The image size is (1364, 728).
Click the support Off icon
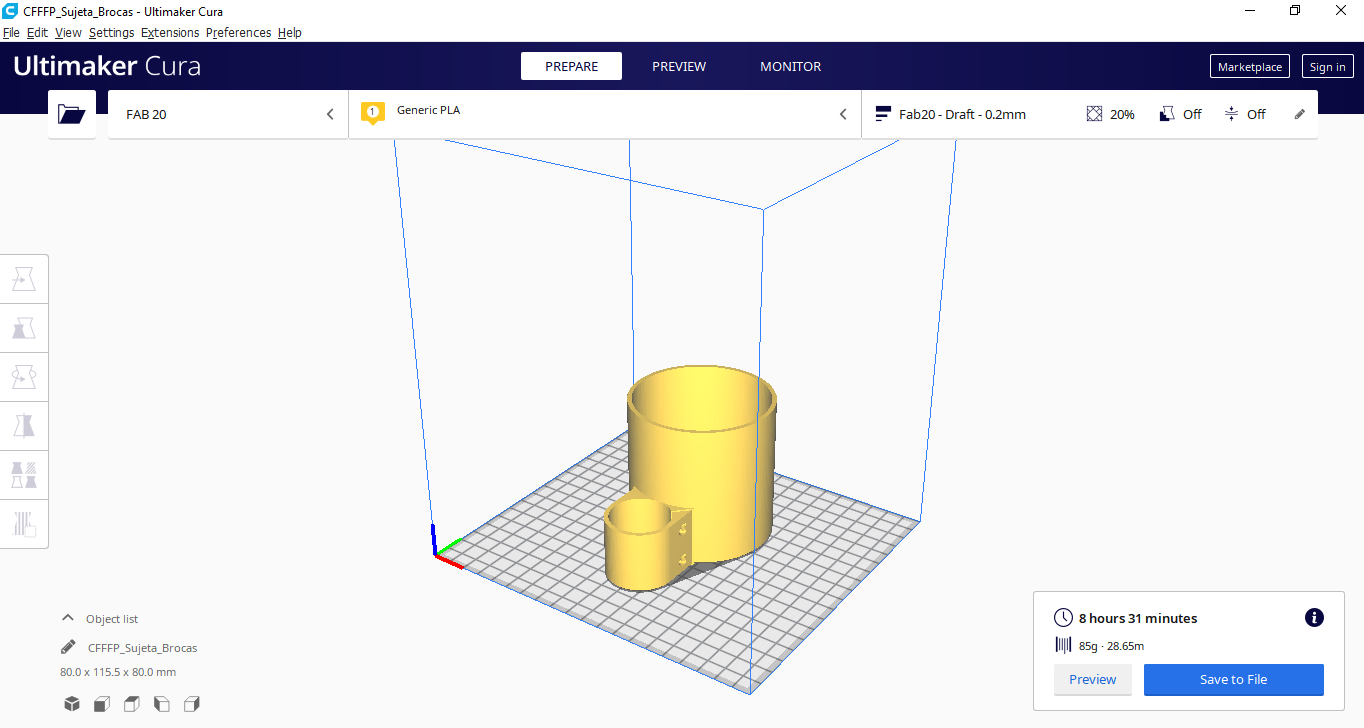click(x=1167, y=114)
